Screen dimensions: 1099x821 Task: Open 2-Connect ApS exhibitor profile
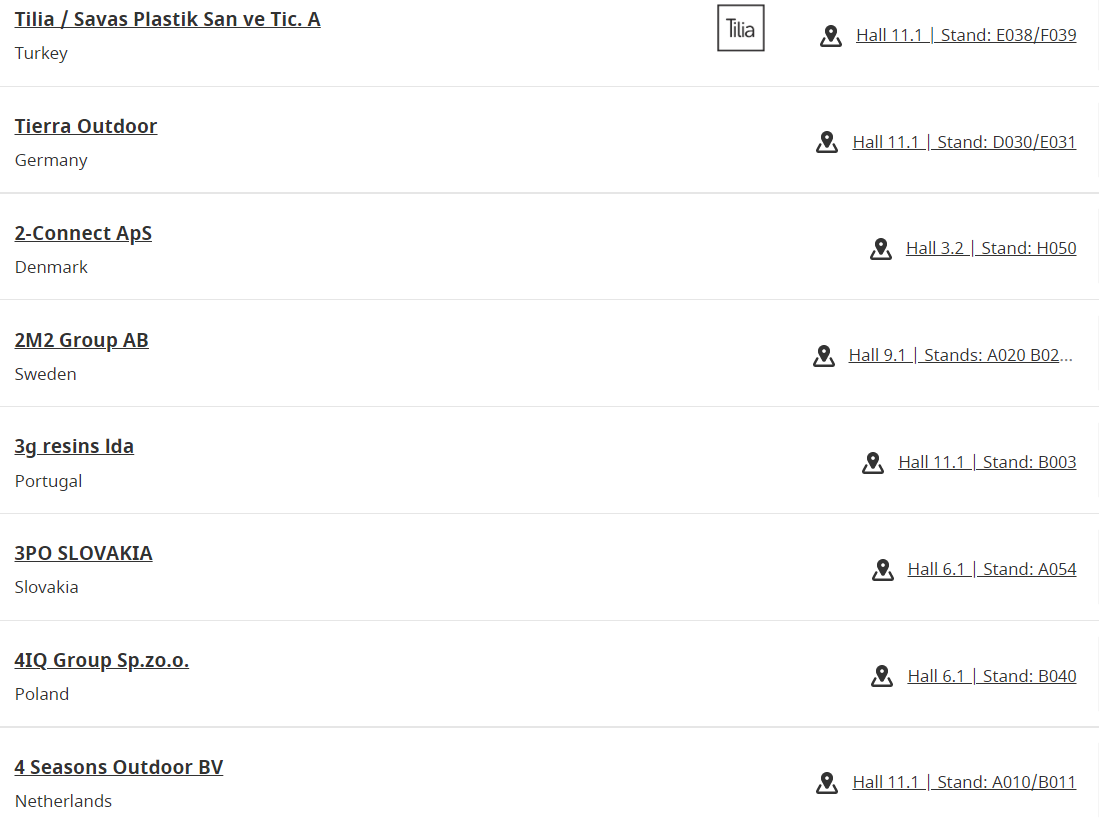coord(83,233)
